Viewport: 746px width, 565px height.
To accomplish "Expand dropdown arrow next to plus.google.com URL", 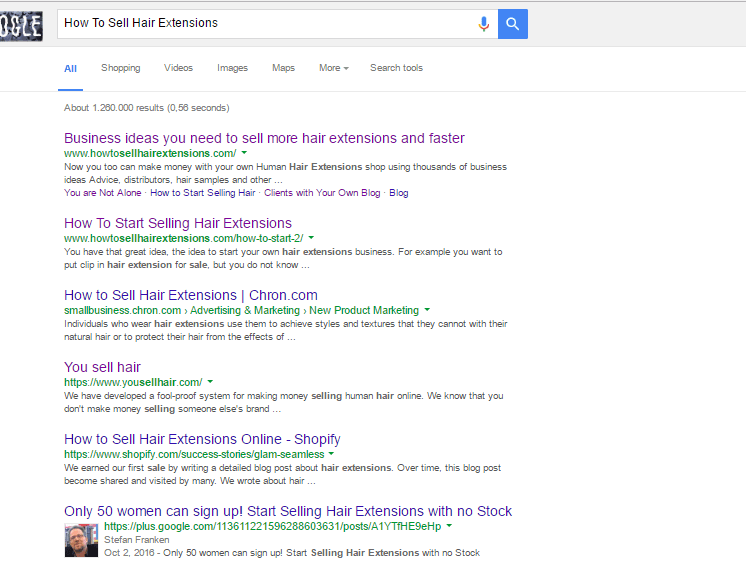I will tap(449, 526).
